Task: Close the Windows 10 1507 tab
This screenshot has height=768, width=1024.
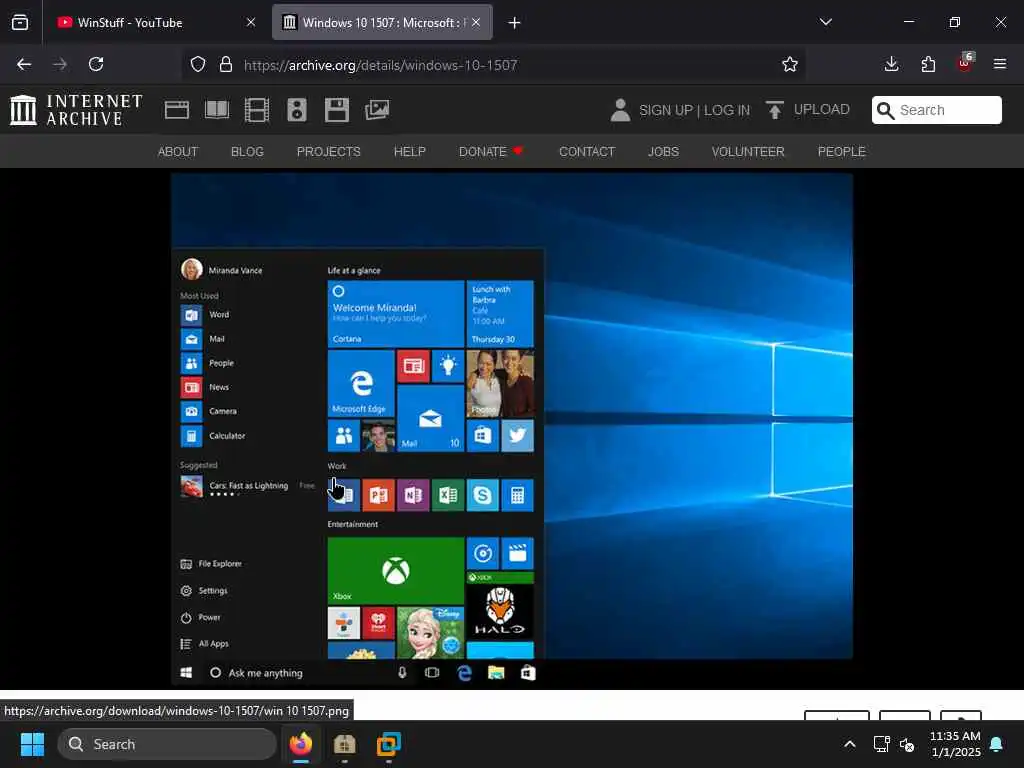Action: pos(476,22)
